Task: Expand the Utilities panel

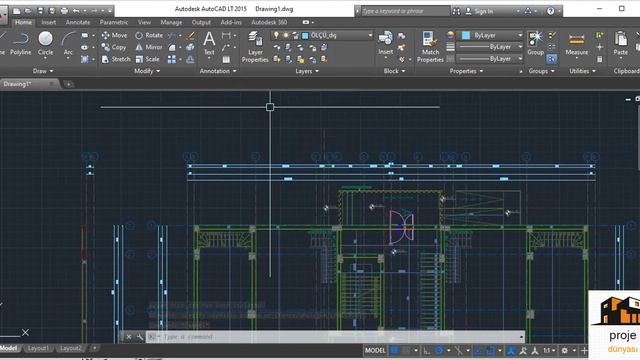Action: coord(582,71)
